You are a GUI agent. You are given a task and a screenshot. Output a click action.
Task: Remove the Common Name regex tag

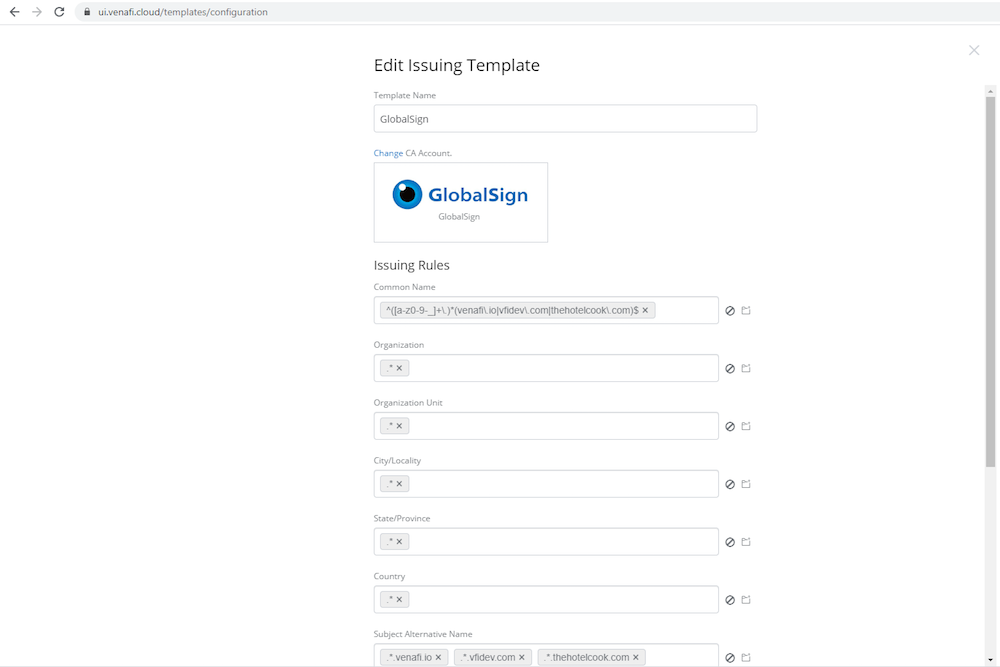click(x=645, y=310)
